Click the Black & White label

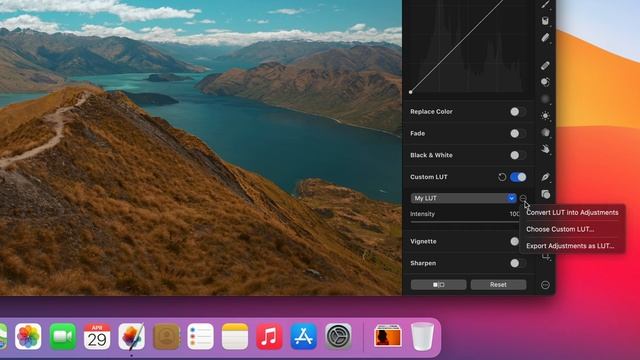pos(431,155)
